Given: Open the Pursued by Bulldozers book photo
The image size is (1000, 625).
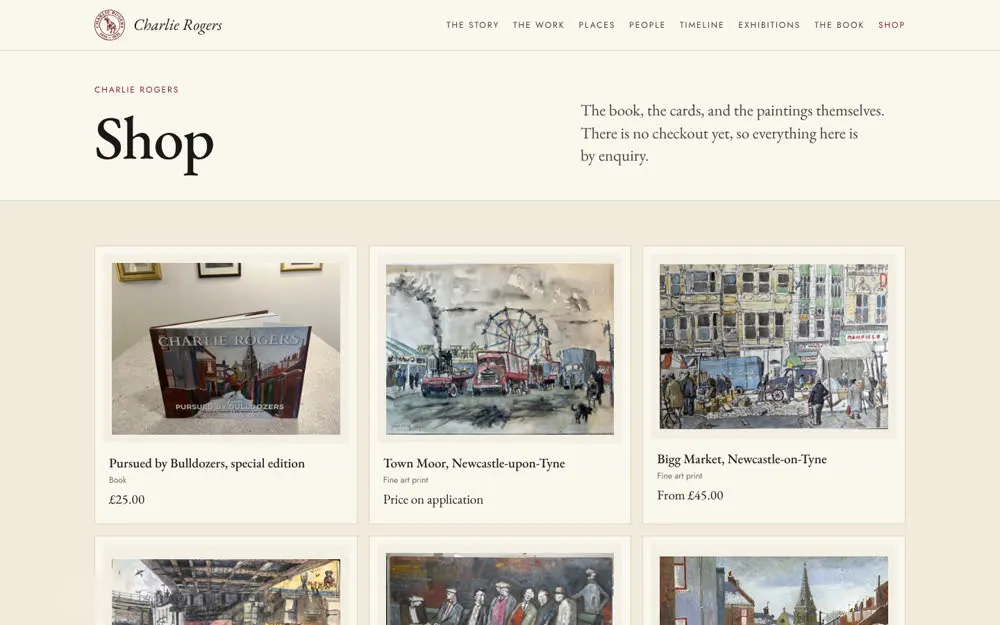Looking at the screenshot, I should point(226,349).
